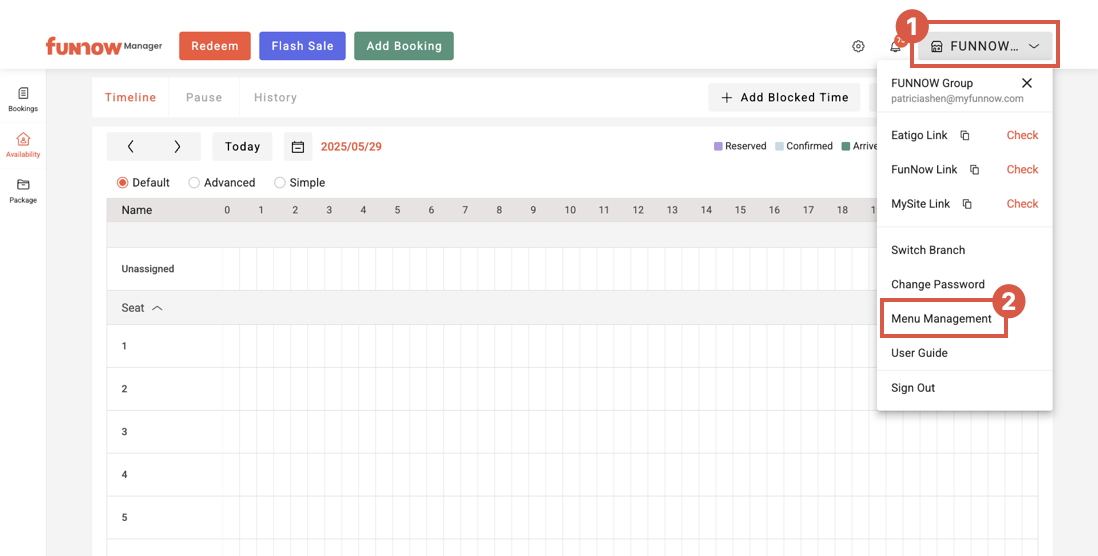The image size is (1098, 556).
Task: Choose Menu Management from the account menu
Action: pyautogui.click(x=941, y=319)
